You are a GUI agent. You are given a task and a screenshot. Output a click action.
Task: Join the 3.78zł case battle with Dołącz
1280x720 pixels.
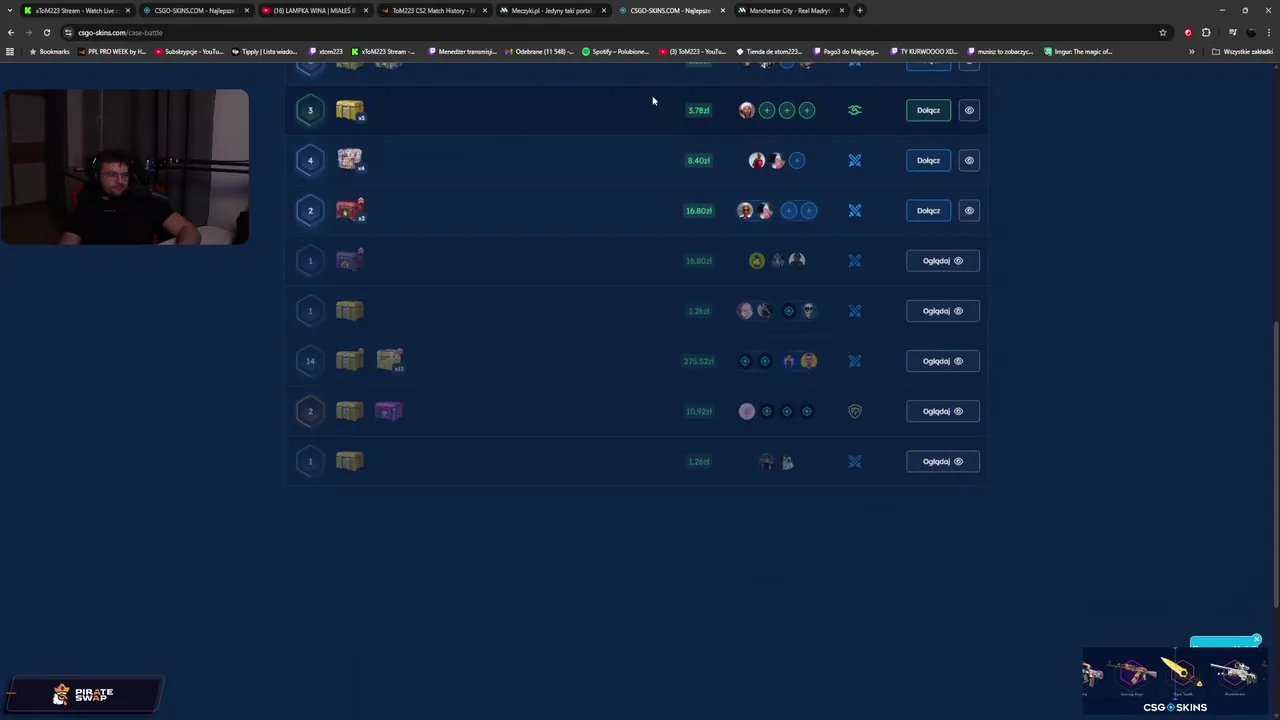tap(928, 110)
